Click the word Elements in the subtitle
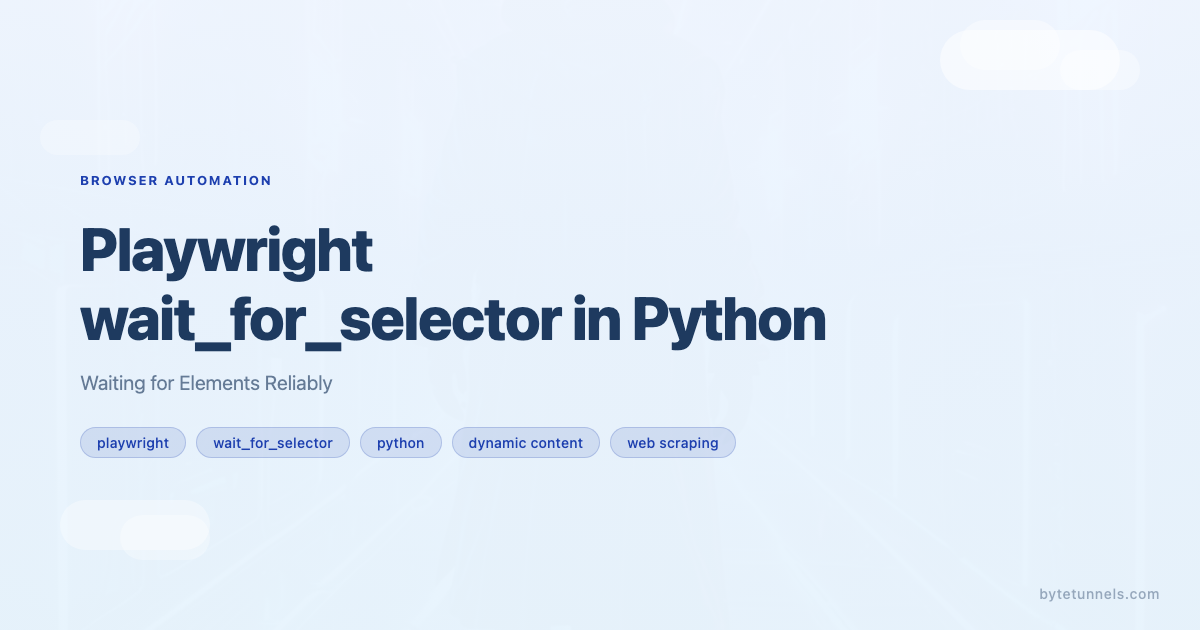Image resolution: width=1200 pixels, height=630 pixels. pyautogui.click(x=216, y=383)
